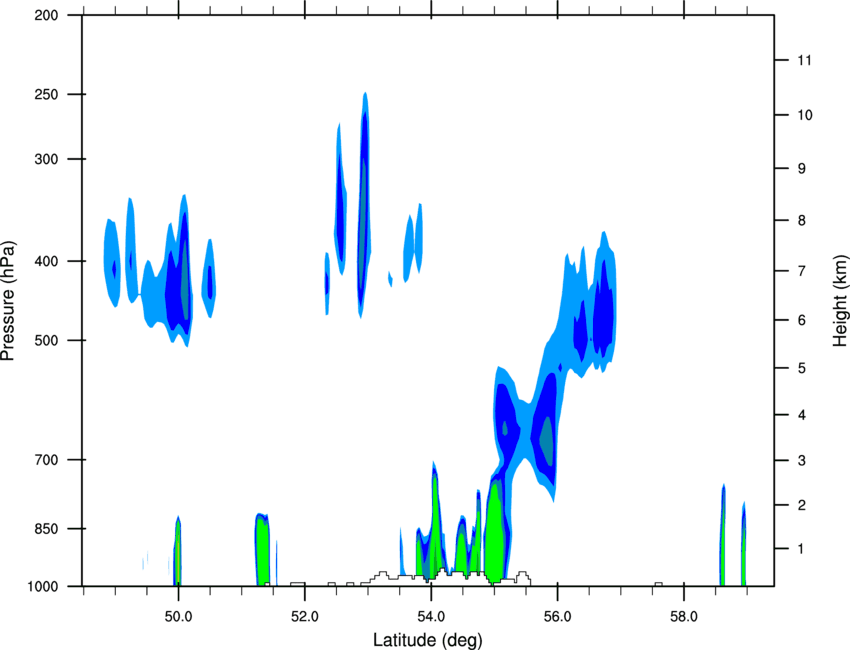Pick the 5 km height label
Screen dimensions: 850x650
[x=802, y=368]
